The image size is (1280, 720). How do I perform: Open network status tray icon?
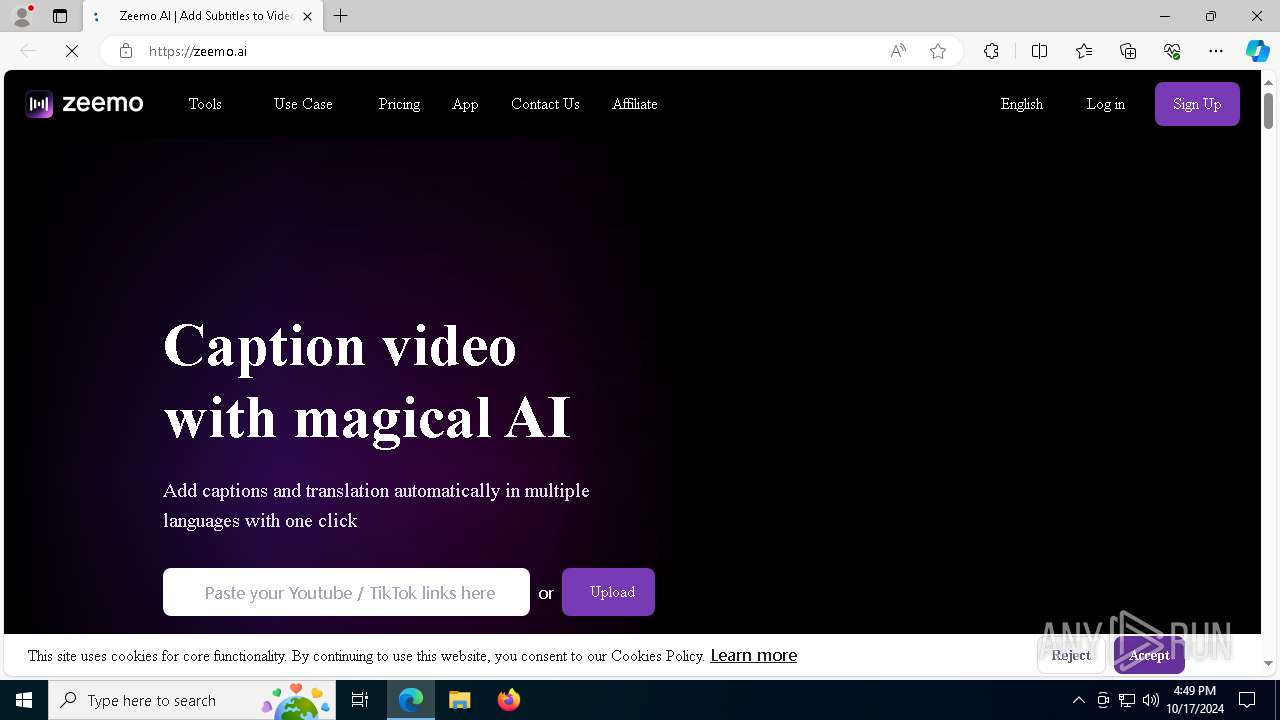pyautogui.click(x=1127, y=700)
